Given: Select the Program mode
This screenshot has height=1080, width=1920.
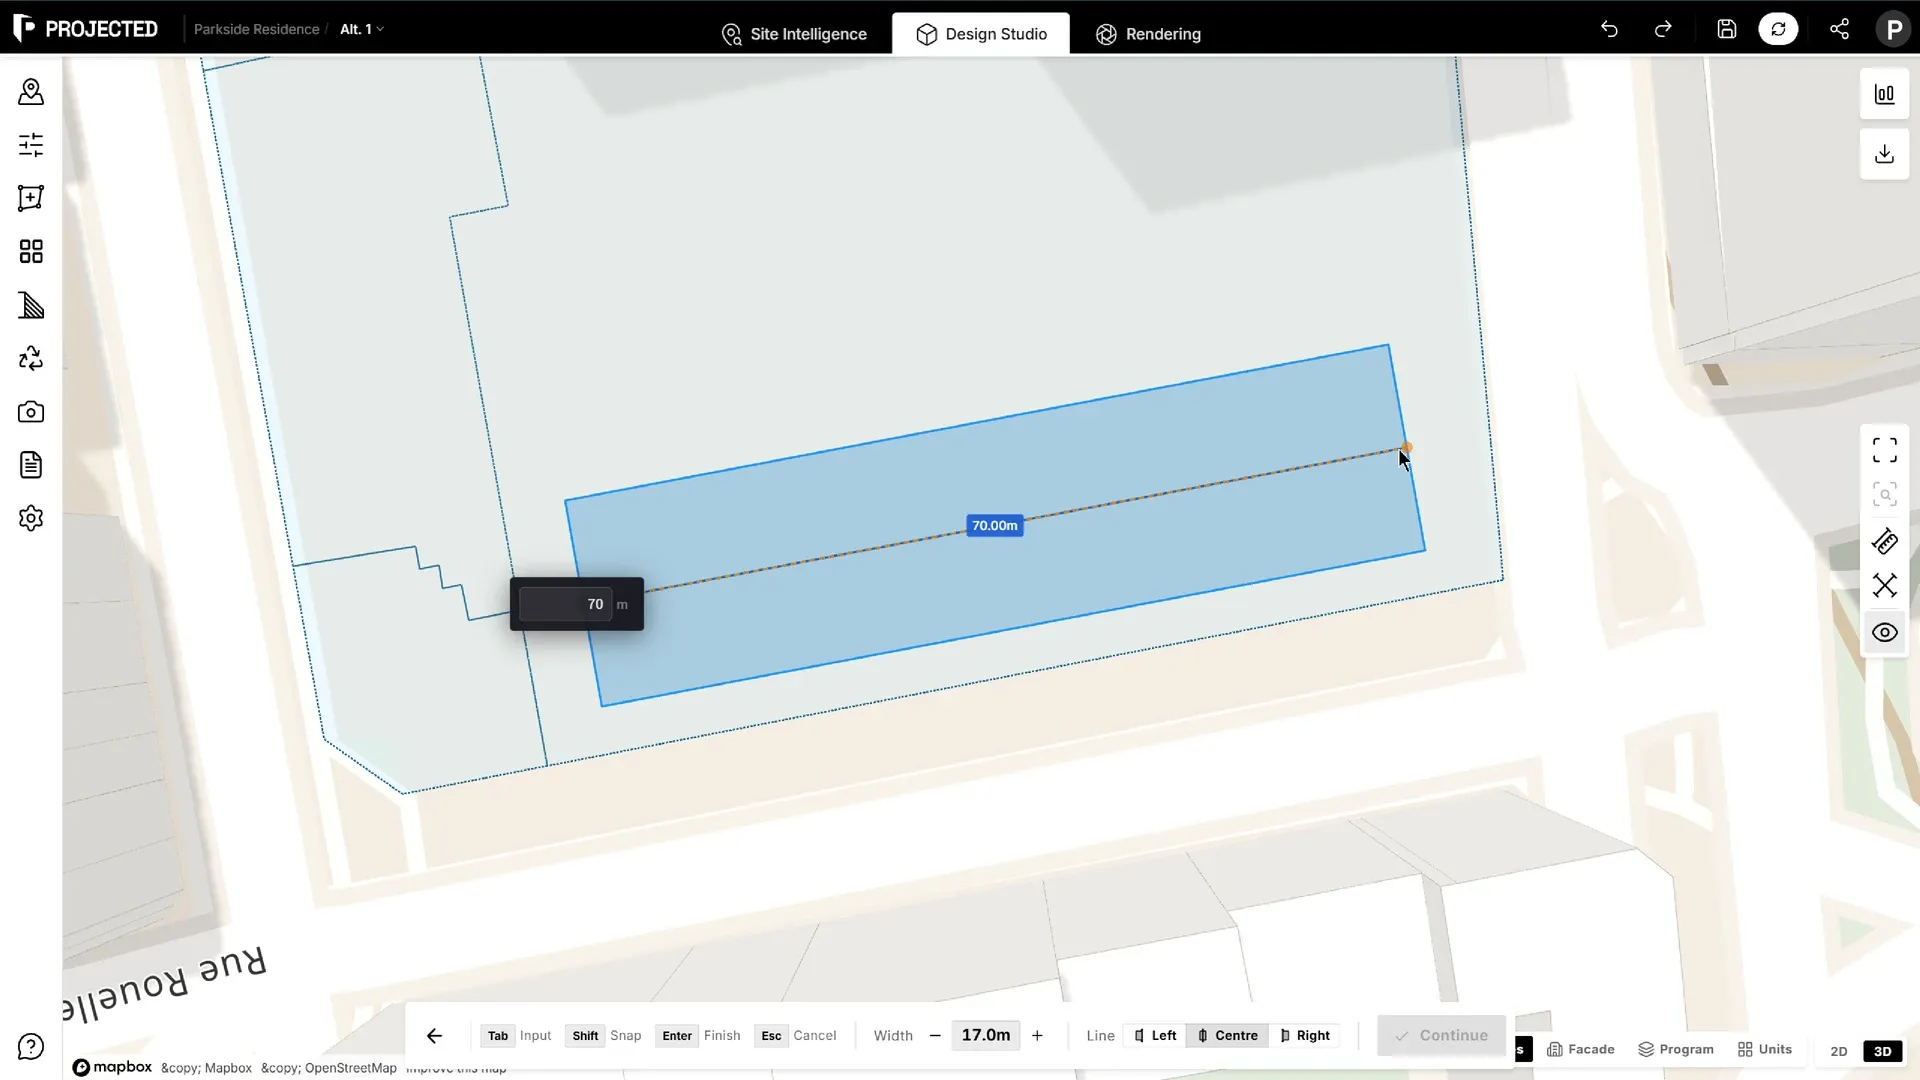Looking at the screenshot, I should coord(1675,1049).
